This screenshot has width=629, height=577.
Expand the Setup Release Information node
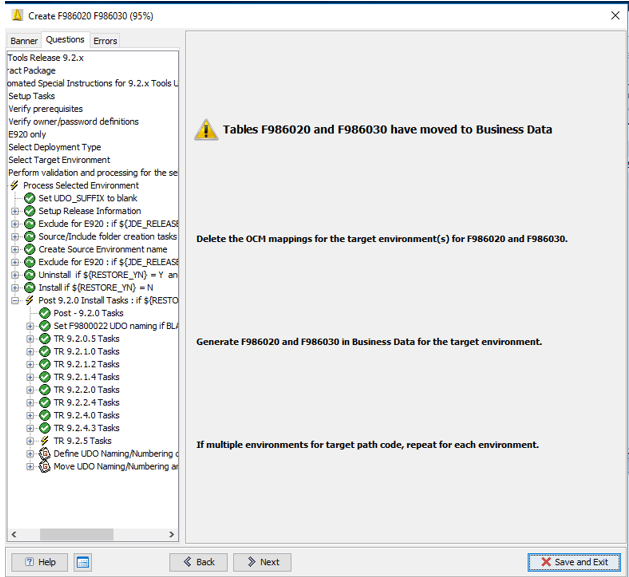coord(15,211)
